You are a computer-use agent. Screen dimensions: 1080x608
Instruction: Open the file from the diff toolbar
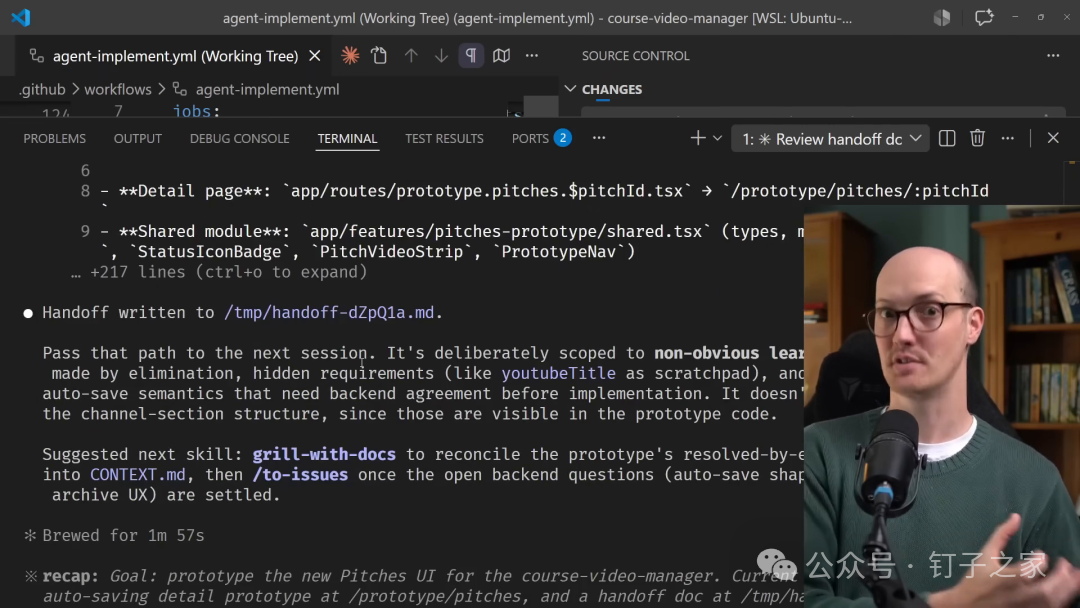pos(379,56)
